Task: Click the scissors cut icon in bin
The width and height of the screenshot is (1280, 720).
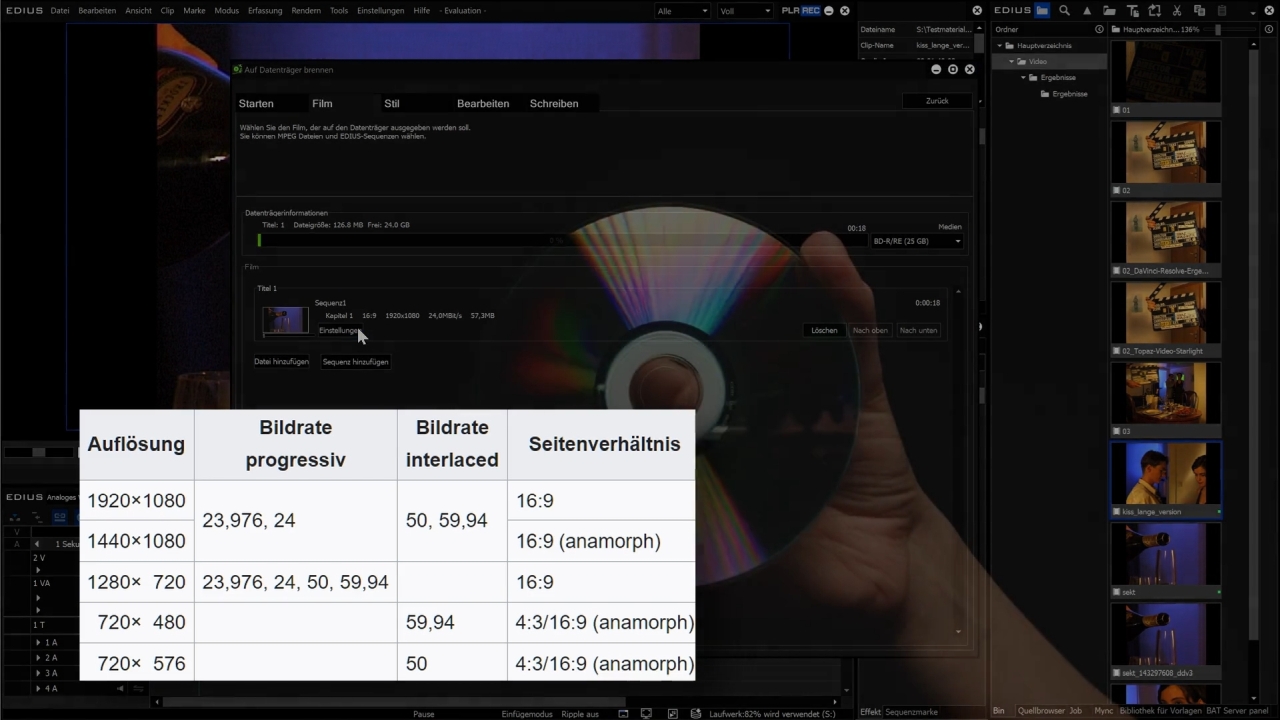Action: click(x=1177, y=10)
